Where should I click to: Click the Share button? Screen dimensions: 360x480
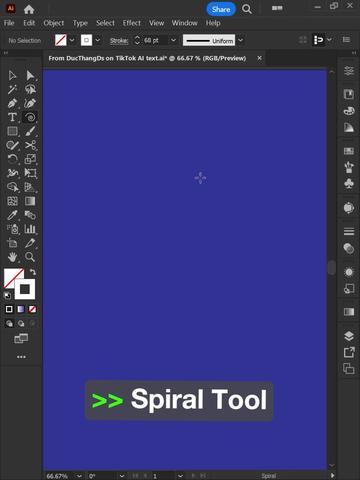point(221,9)
